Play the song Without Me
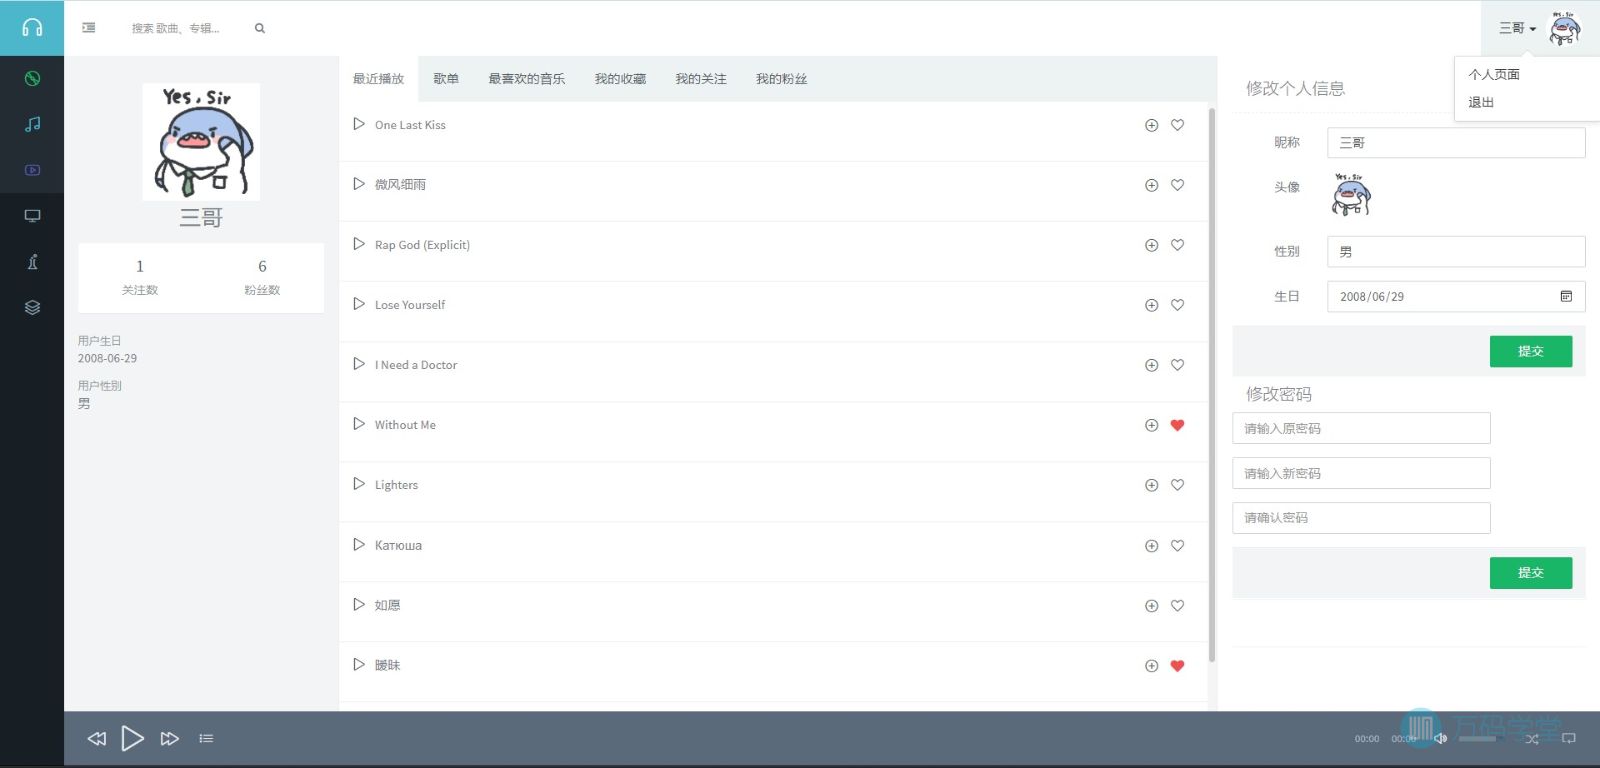 coord(359,424)
